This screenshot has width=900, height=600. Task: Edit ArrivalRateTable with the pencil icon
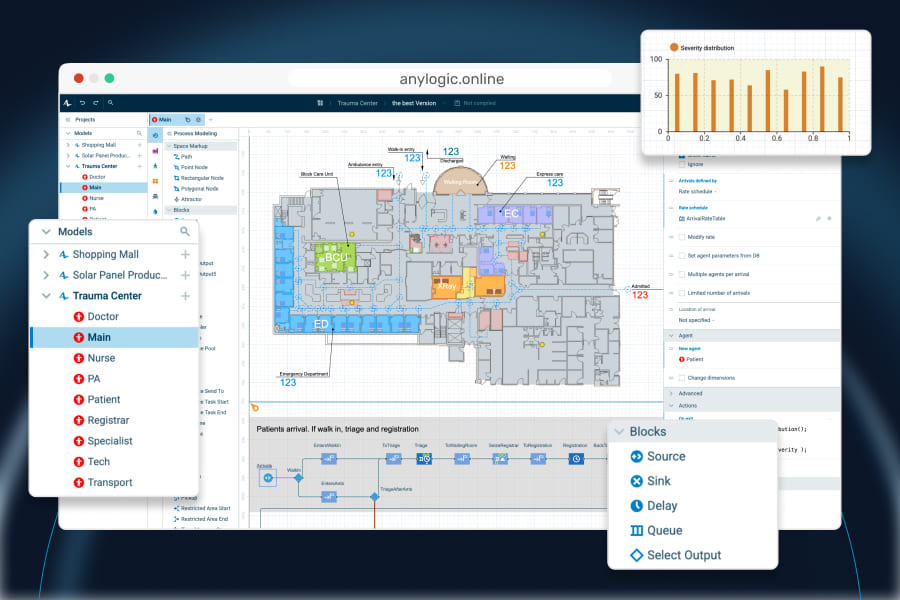818,218
